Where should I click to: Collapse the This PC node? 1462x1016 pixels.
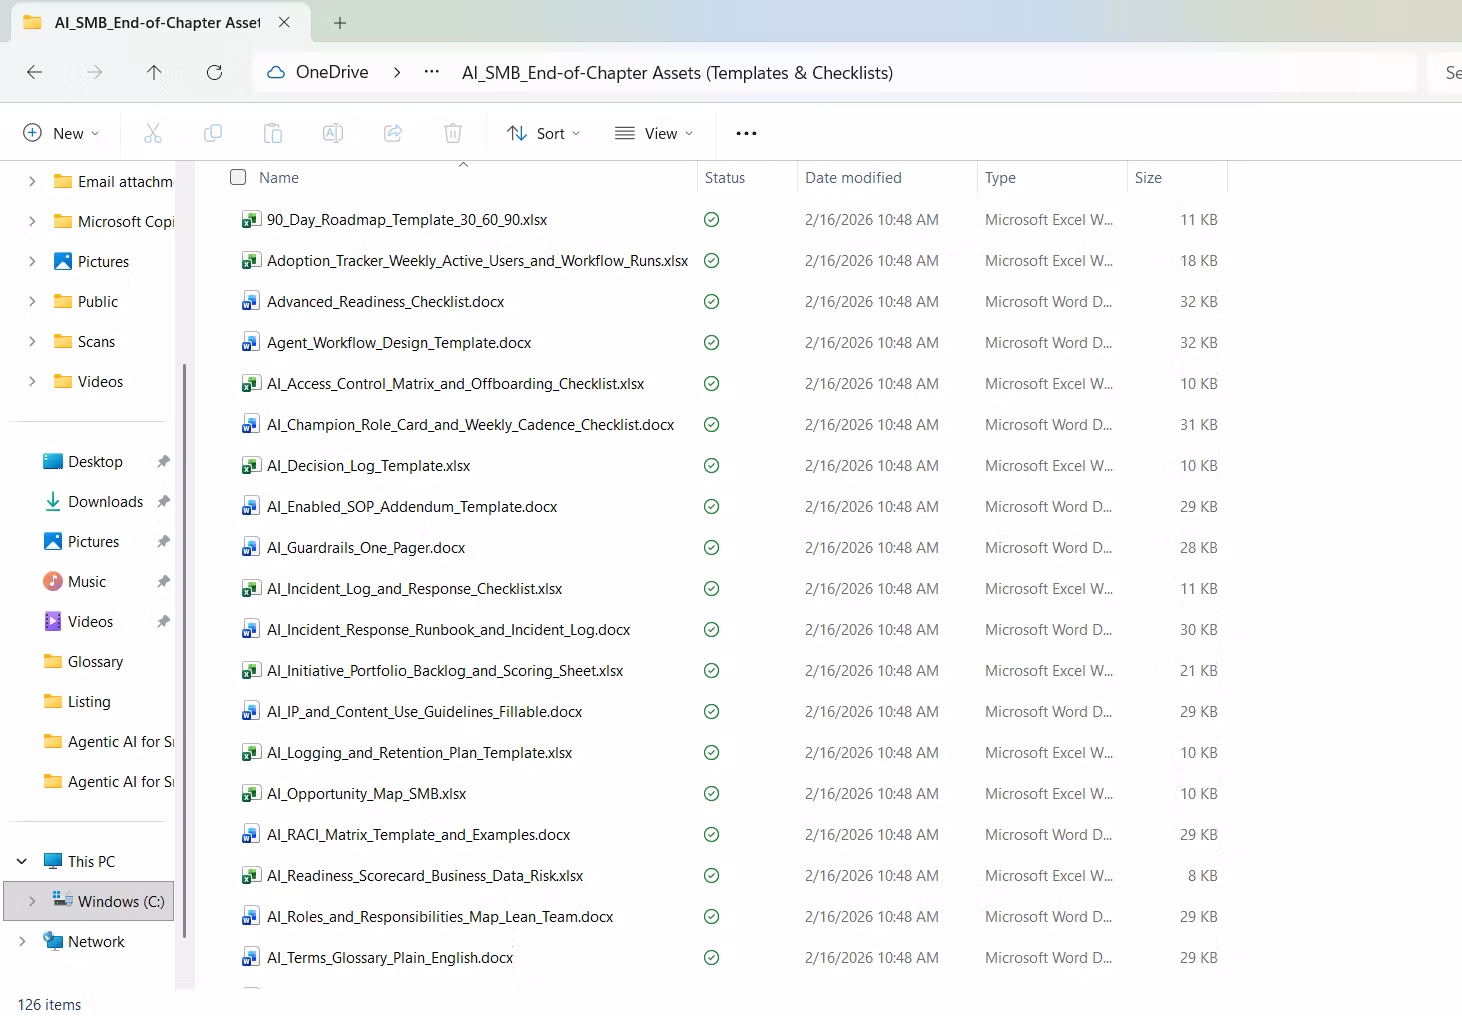pos(22,861)
